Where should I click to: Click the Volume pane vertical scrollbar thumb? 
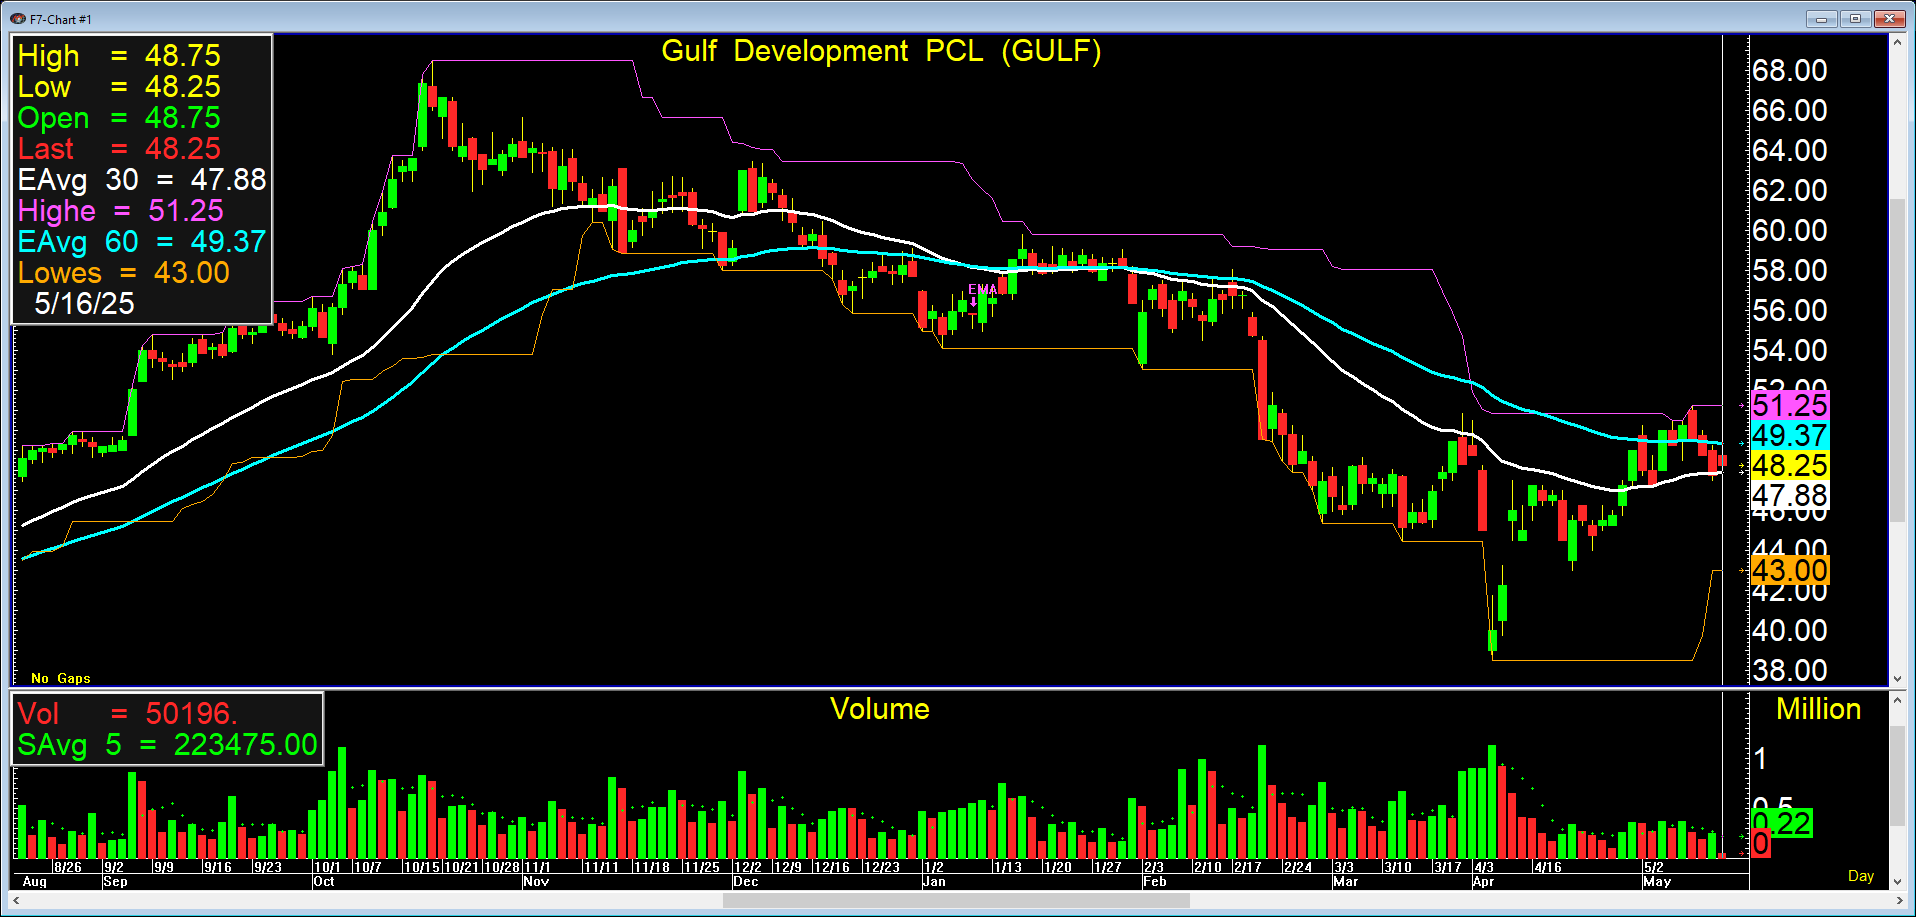[1897, 776]
